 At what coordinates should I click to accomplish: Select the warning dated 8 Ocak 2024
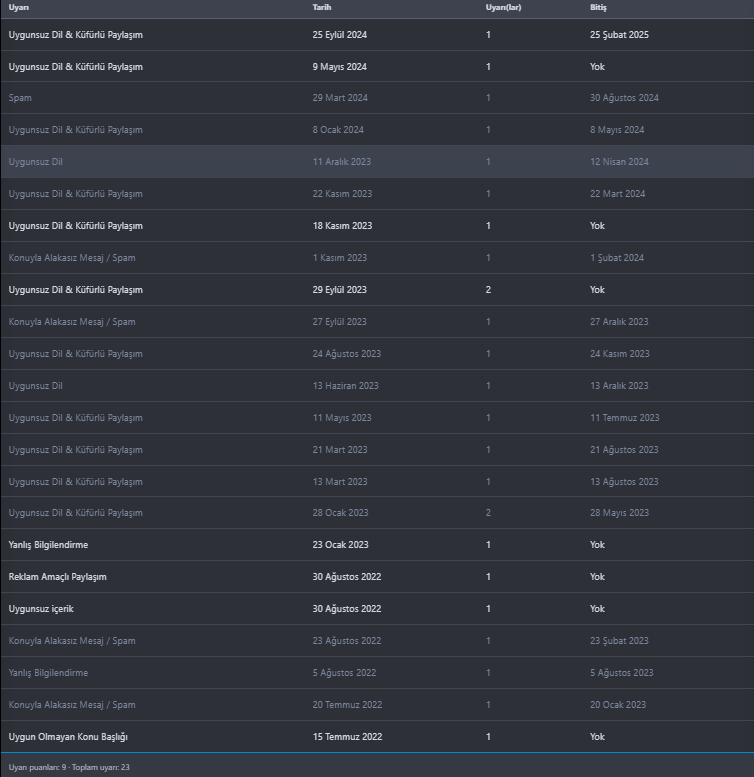76,130
